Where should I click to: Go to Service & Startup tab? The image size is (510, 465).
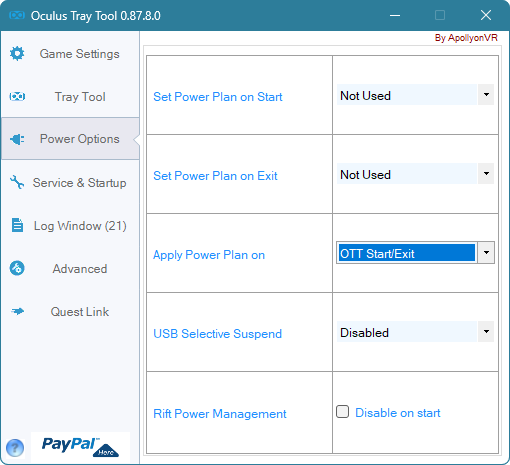click(x=70, y=183)
